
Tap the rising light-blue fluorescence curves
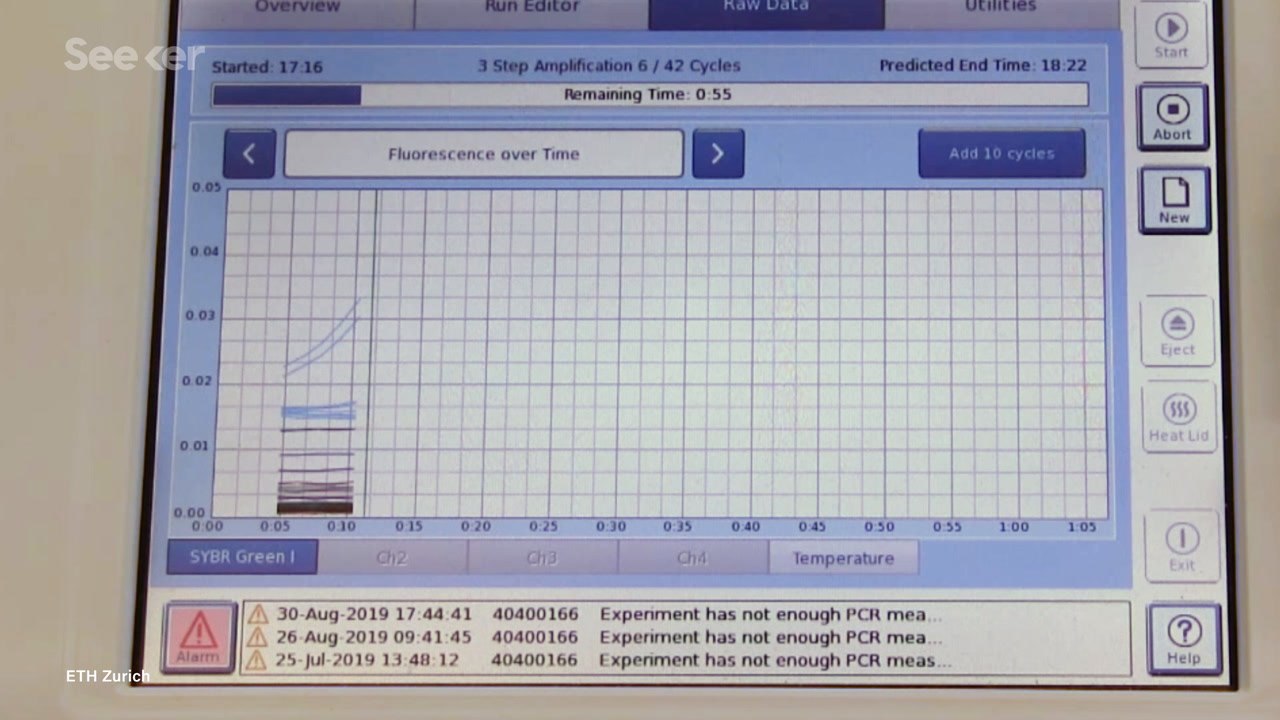322,338
